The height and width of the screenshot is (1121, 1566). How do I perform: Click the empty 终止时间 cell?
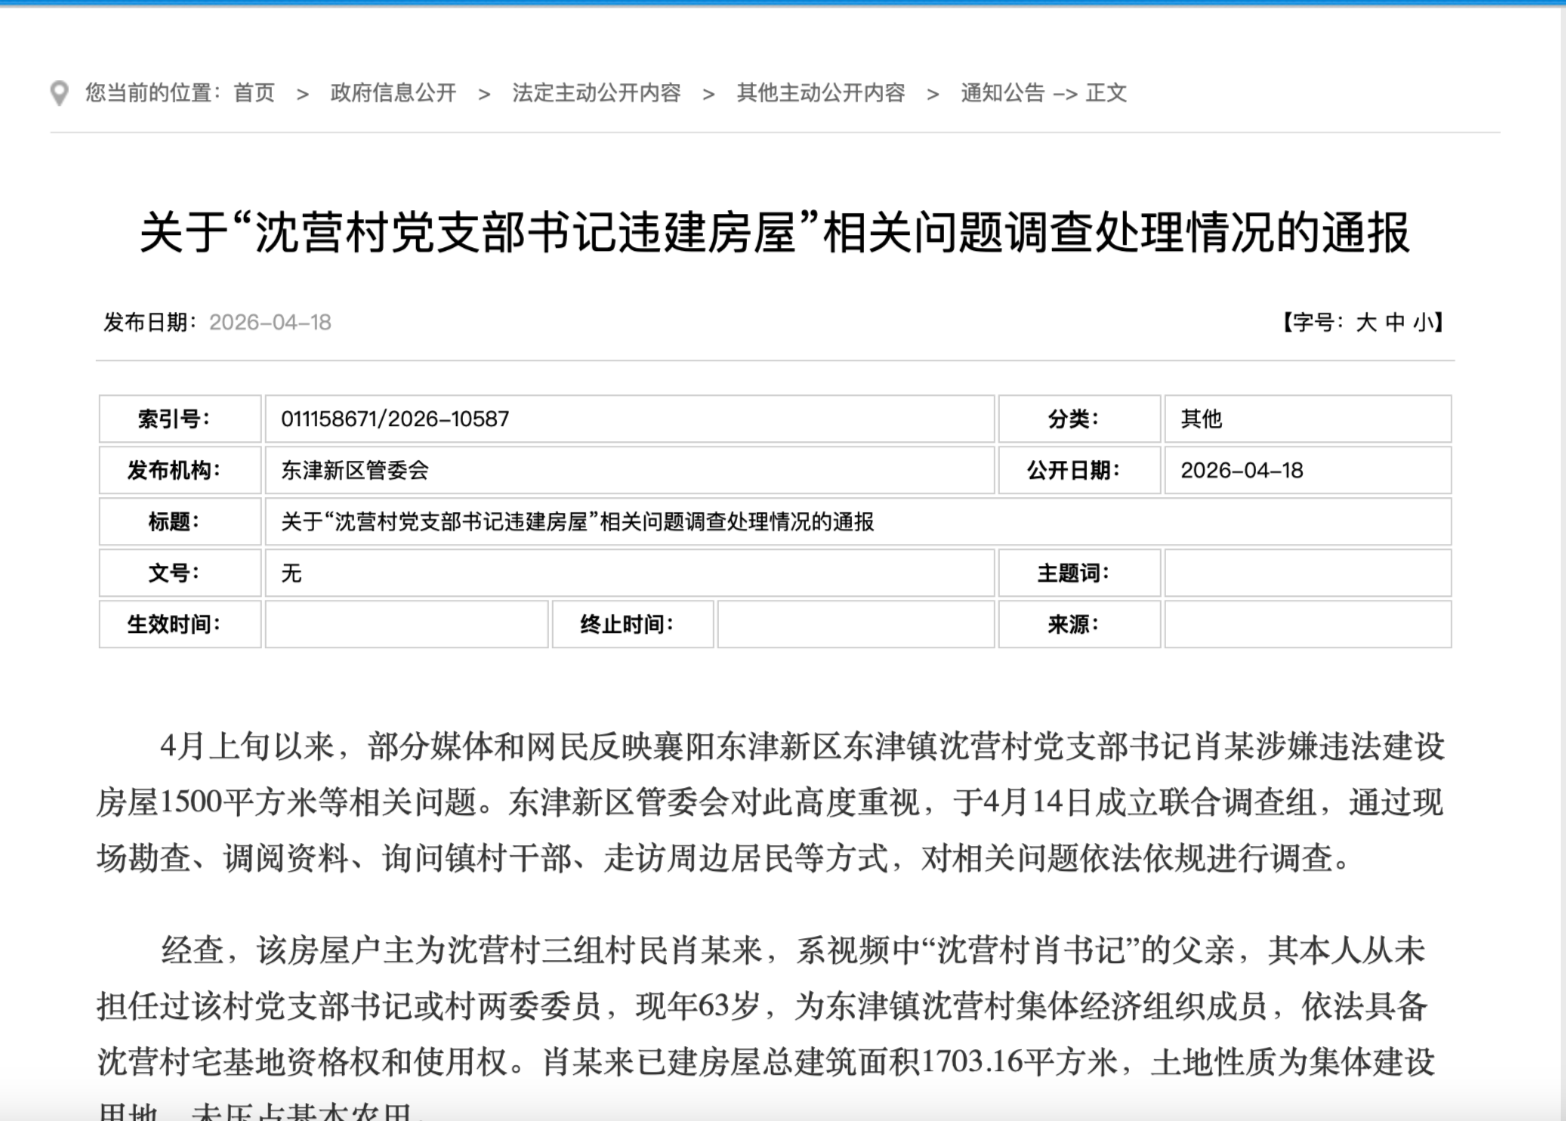tap(855, 624)
